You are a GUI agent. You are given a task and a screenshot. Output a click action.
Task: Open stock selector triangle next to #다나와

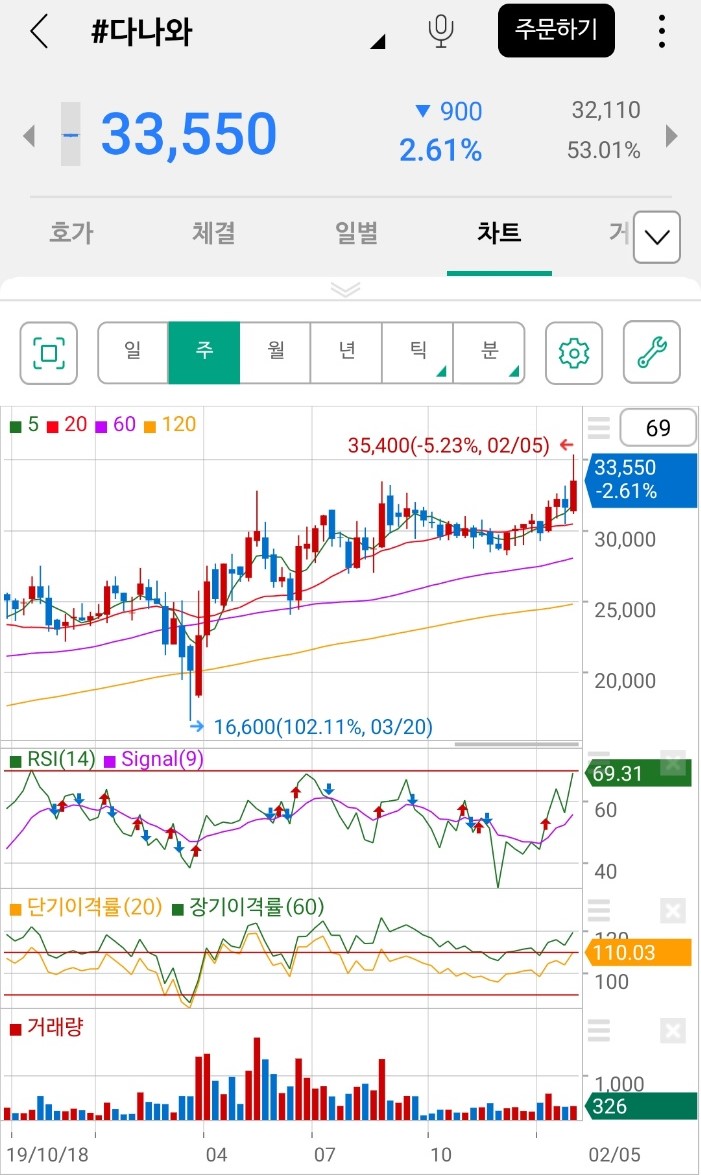[x=378, y=42]
